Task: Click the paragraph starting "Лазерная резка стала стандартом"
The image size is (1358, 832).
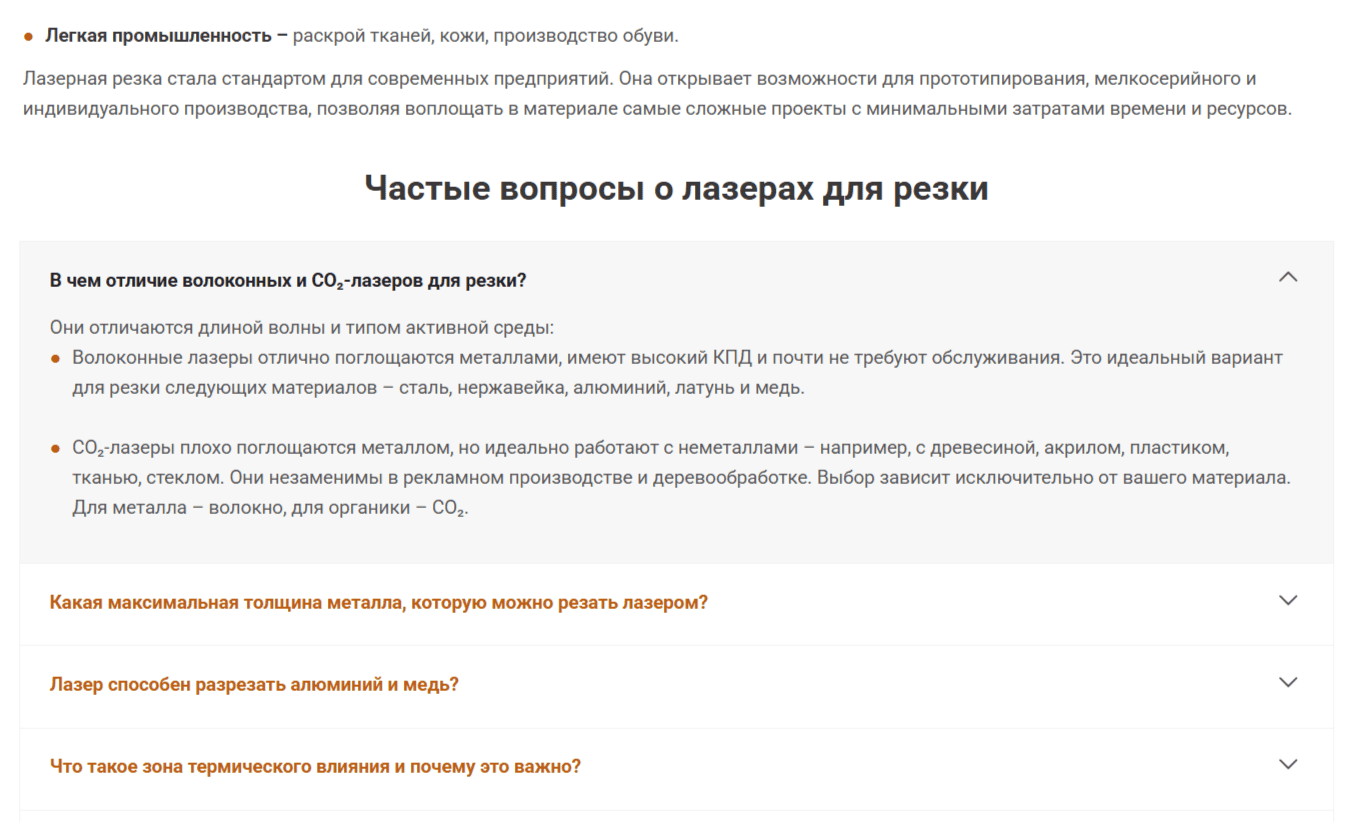Action: [x=657, y=93]
